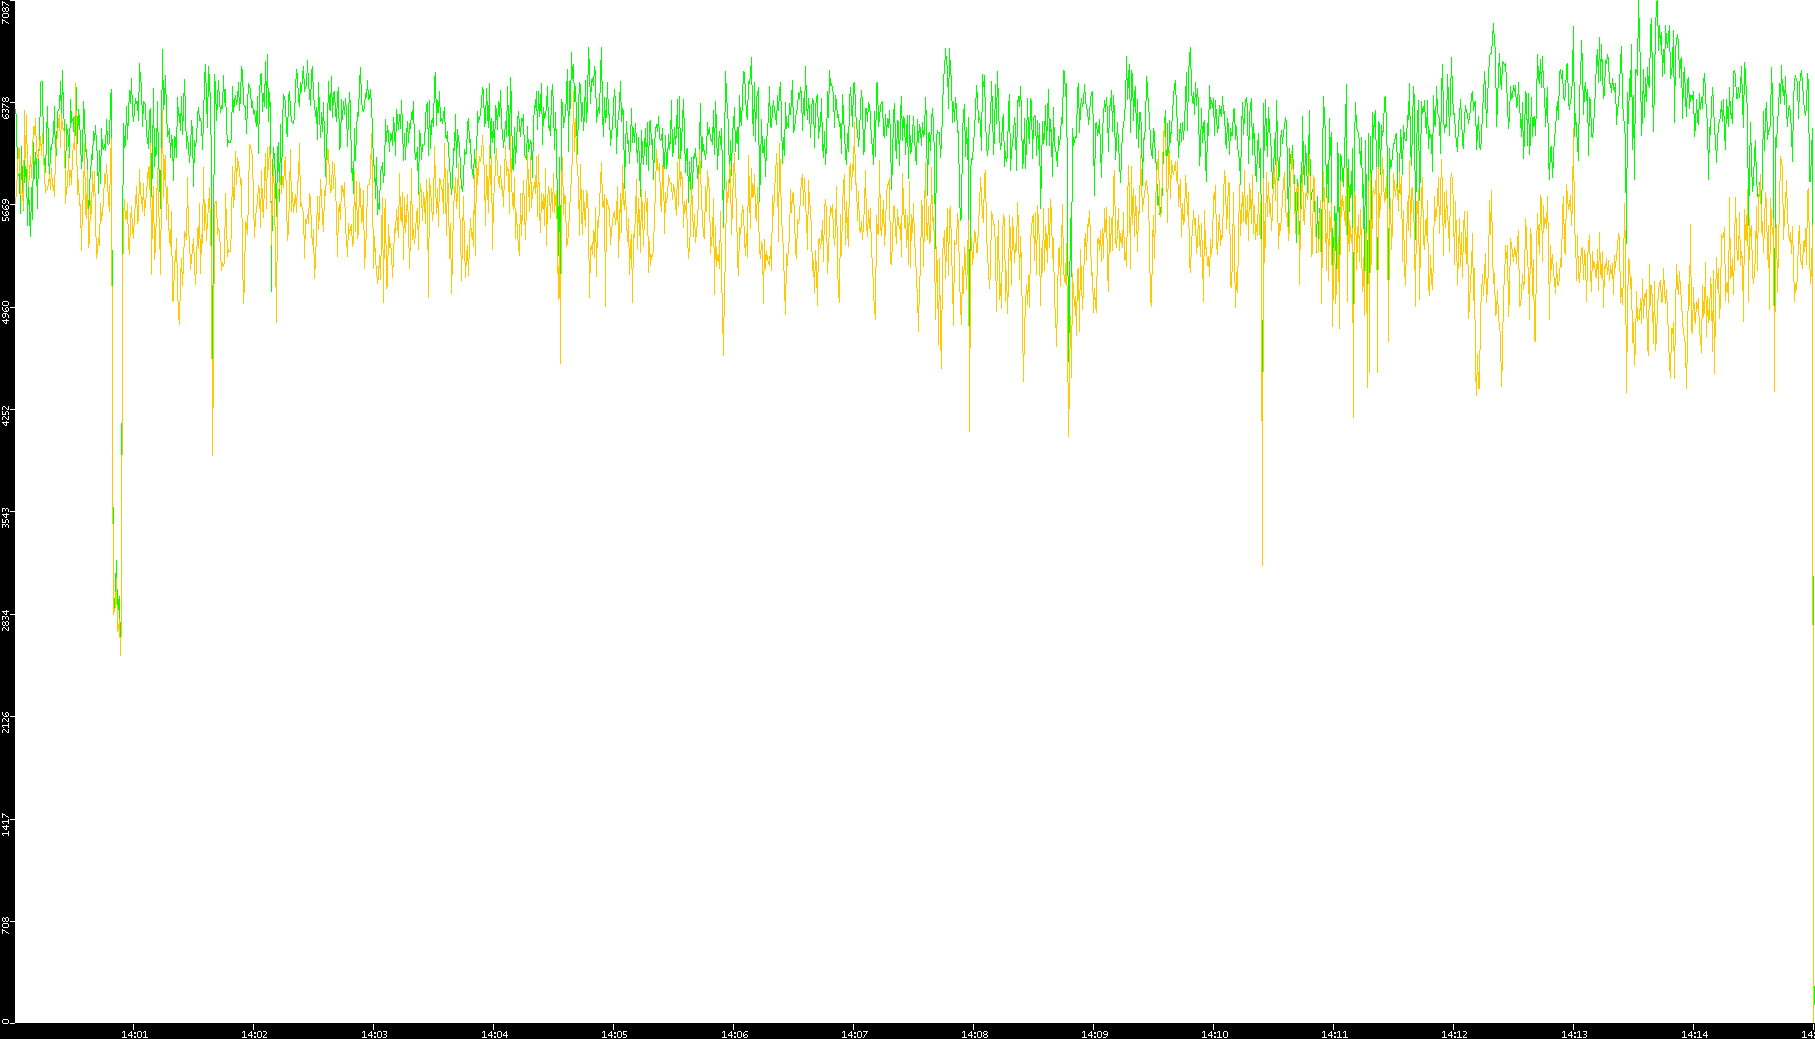Screen dimensions: 1815x1039
Task: Select the 14:04 tick on time axis
Action: tap(494, 1034)
